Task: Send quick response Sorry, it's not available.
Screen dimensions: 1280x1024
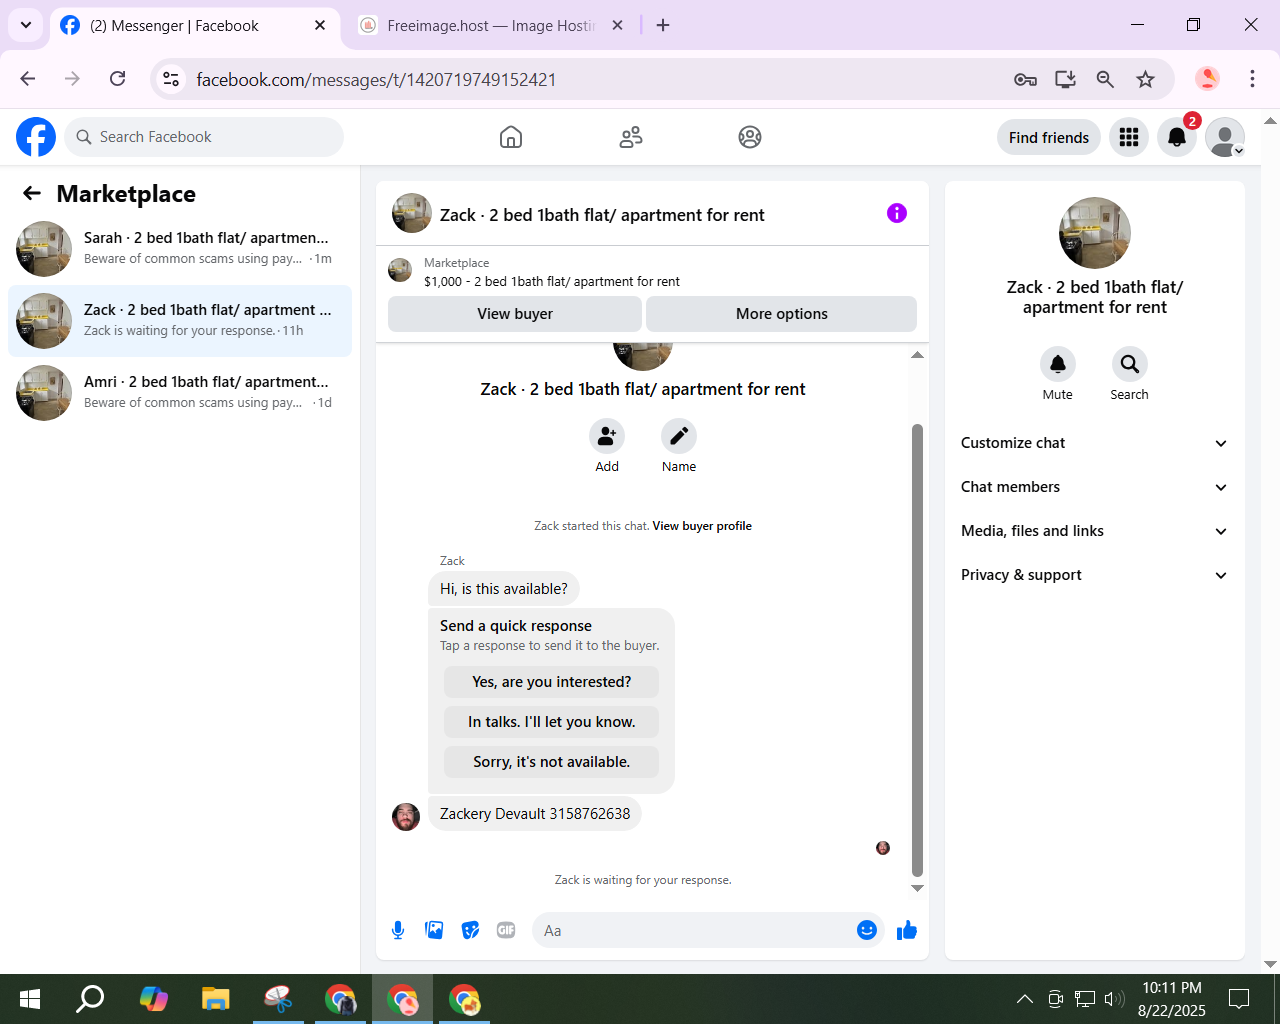Action: 552,762
